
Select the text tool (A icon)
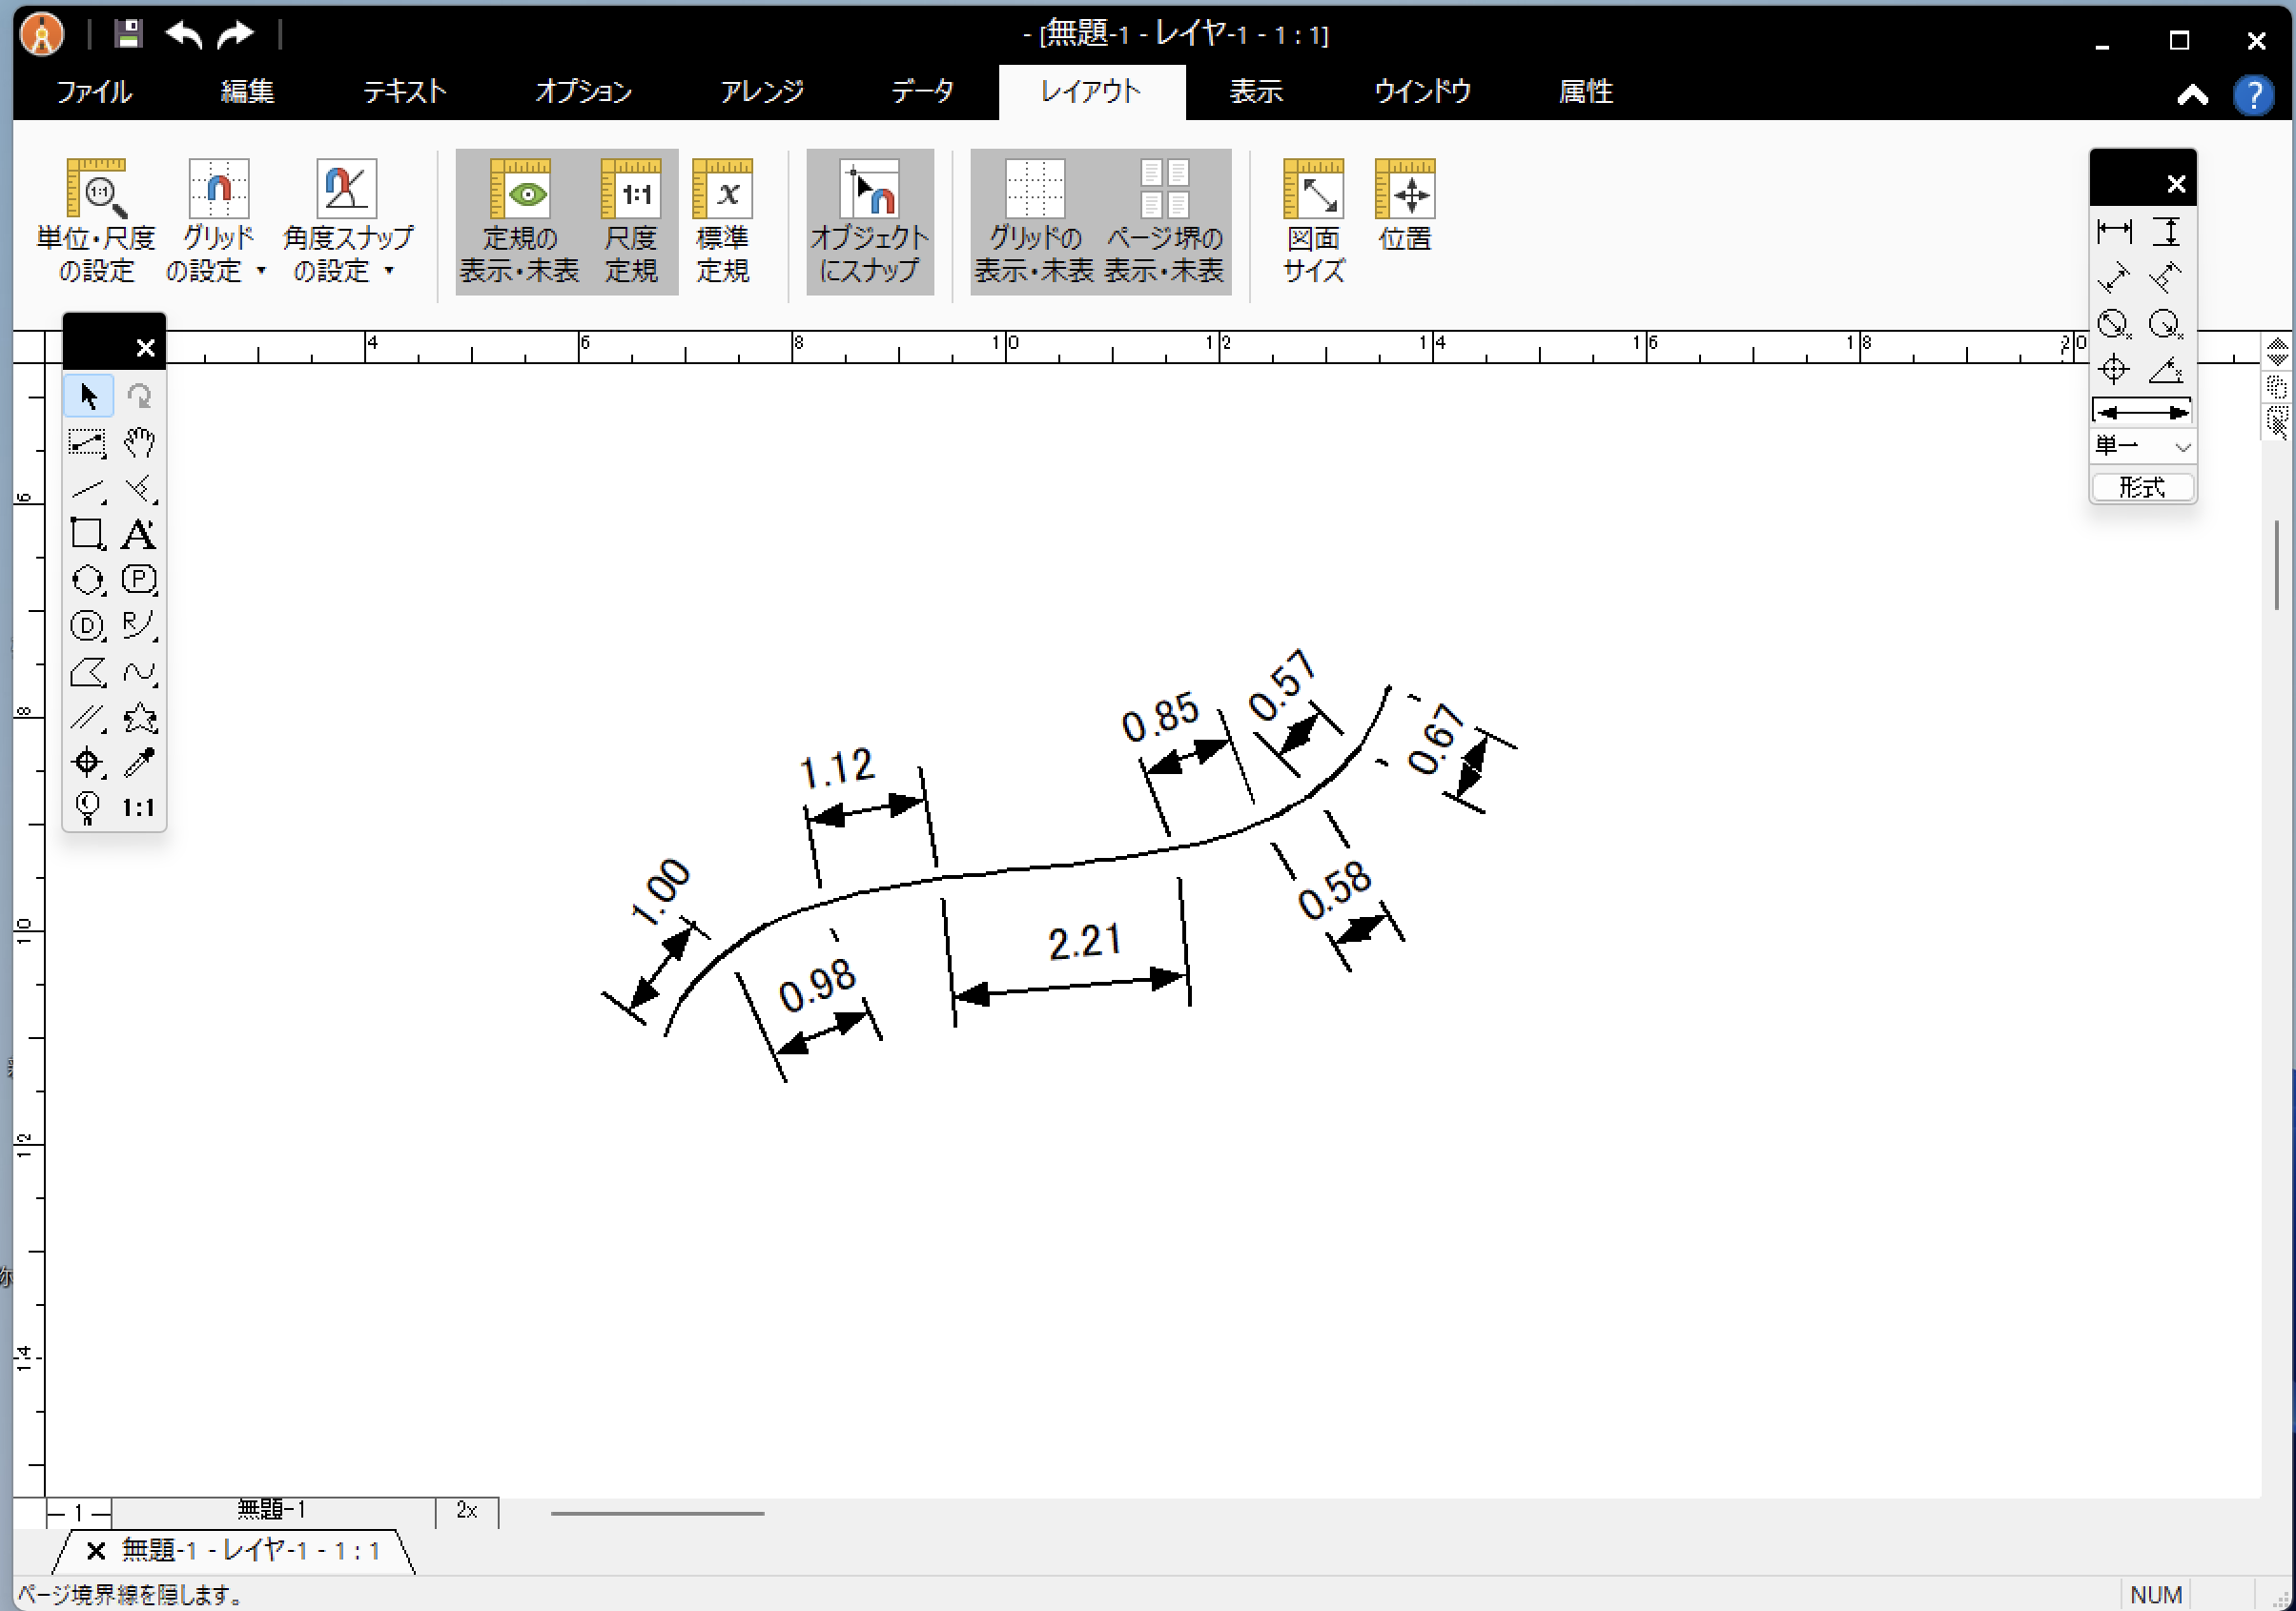[138, 534]
